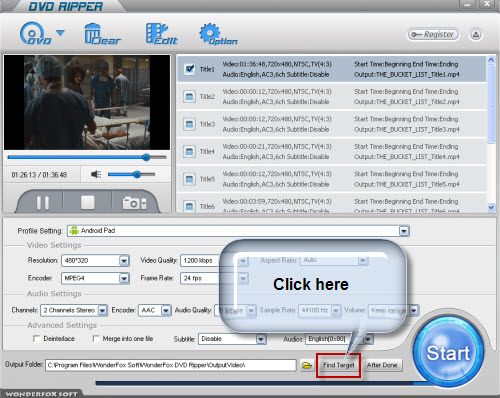Open the video Encoder MPEG4 dropdown
The image size is (500, 398).
[x=124, y=278]
